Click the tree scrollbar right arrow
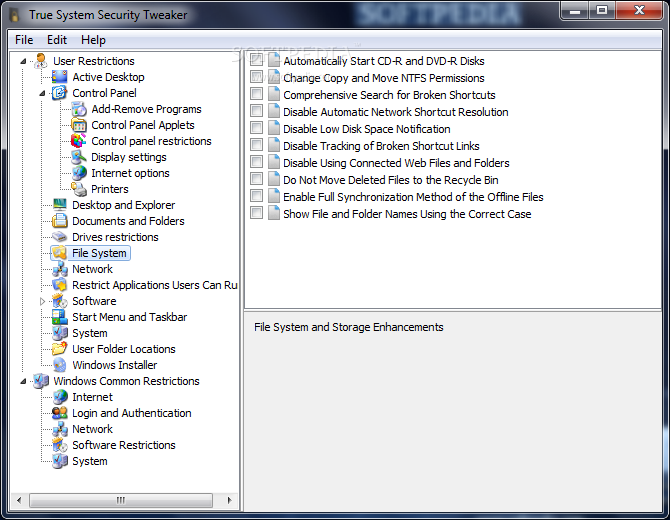 click(229, 500)
